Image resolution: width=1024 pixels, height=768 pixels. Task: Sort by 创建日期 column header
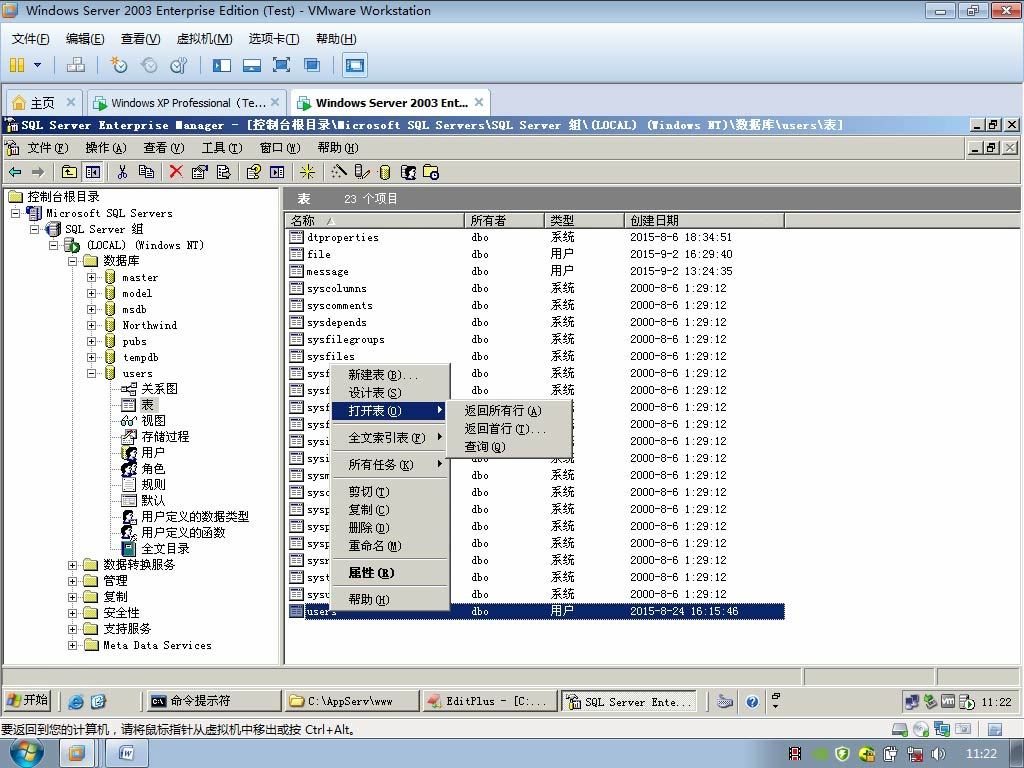pos(704,221)
